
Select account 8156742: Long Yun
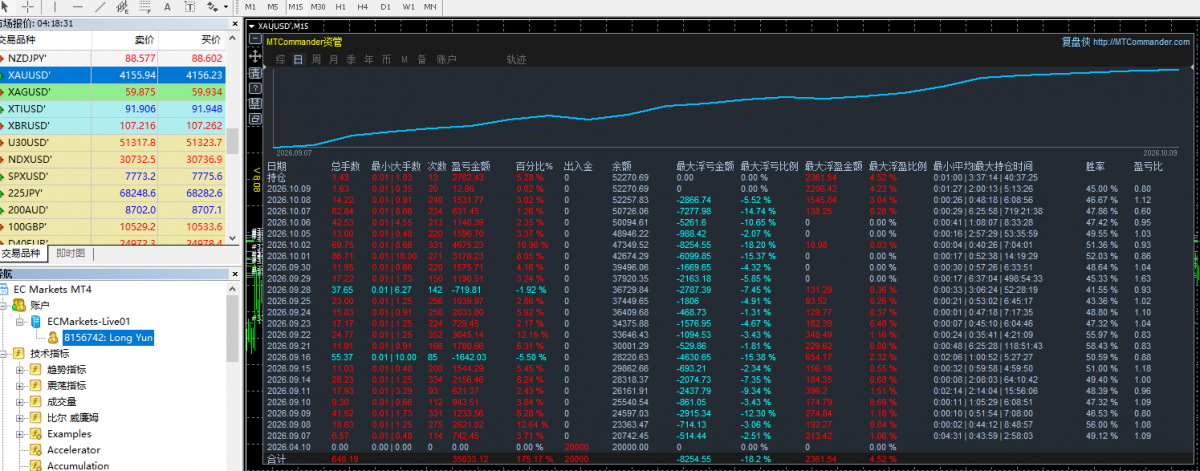(108, 338)
